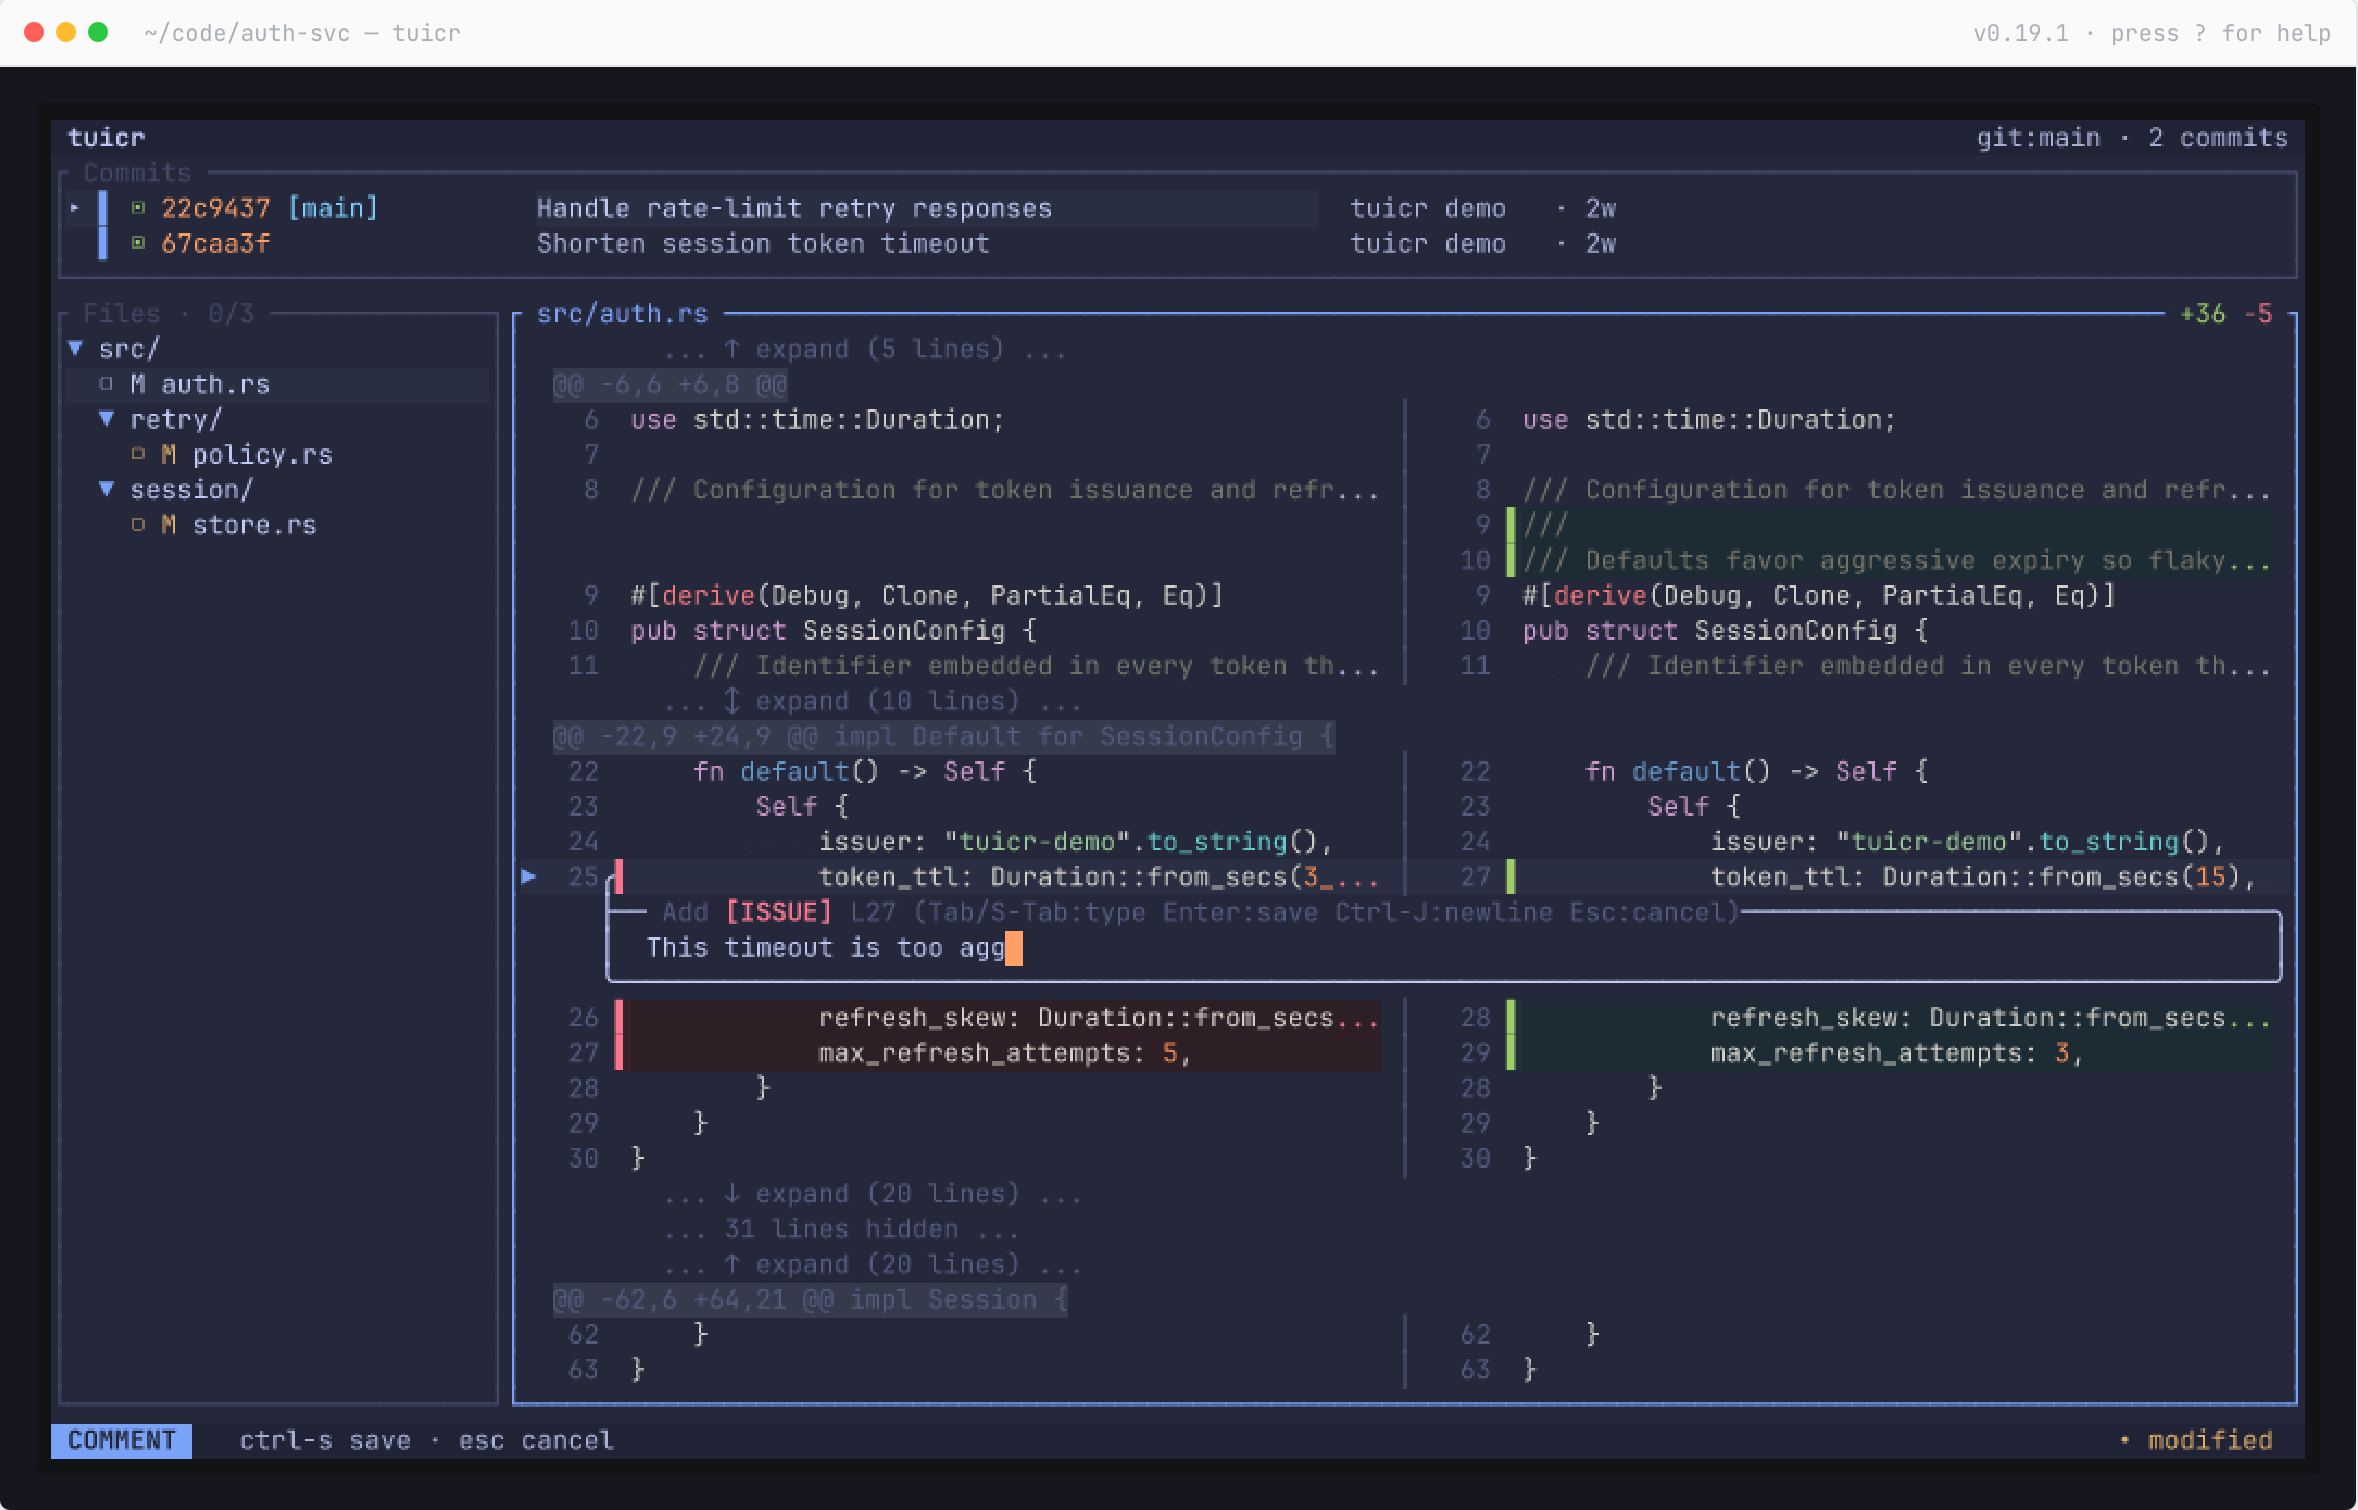Click esc cancel hint in status bar
The height and width of the screenshot is (1510, 2358).
tap(536, 1440)
